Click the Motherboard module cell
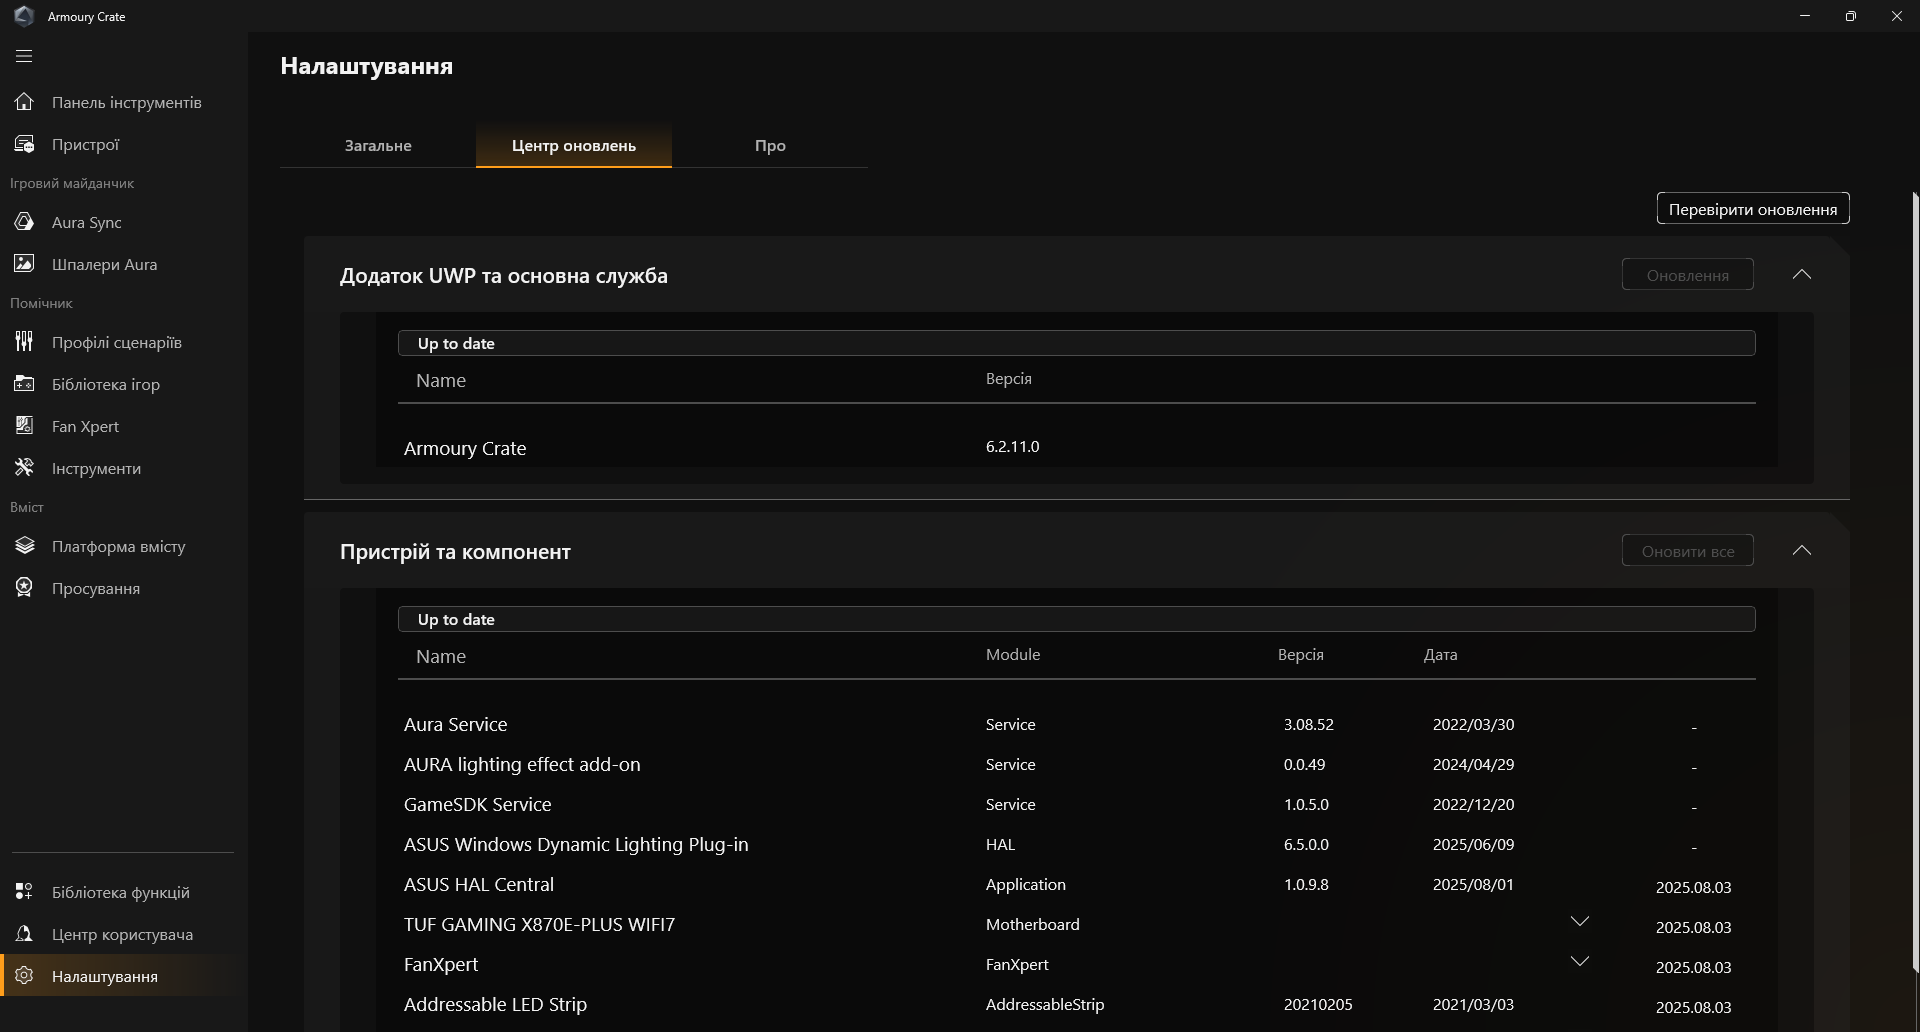Screen dimensions: 1920x1032 pyautogui.click(x=1033, y=924)
